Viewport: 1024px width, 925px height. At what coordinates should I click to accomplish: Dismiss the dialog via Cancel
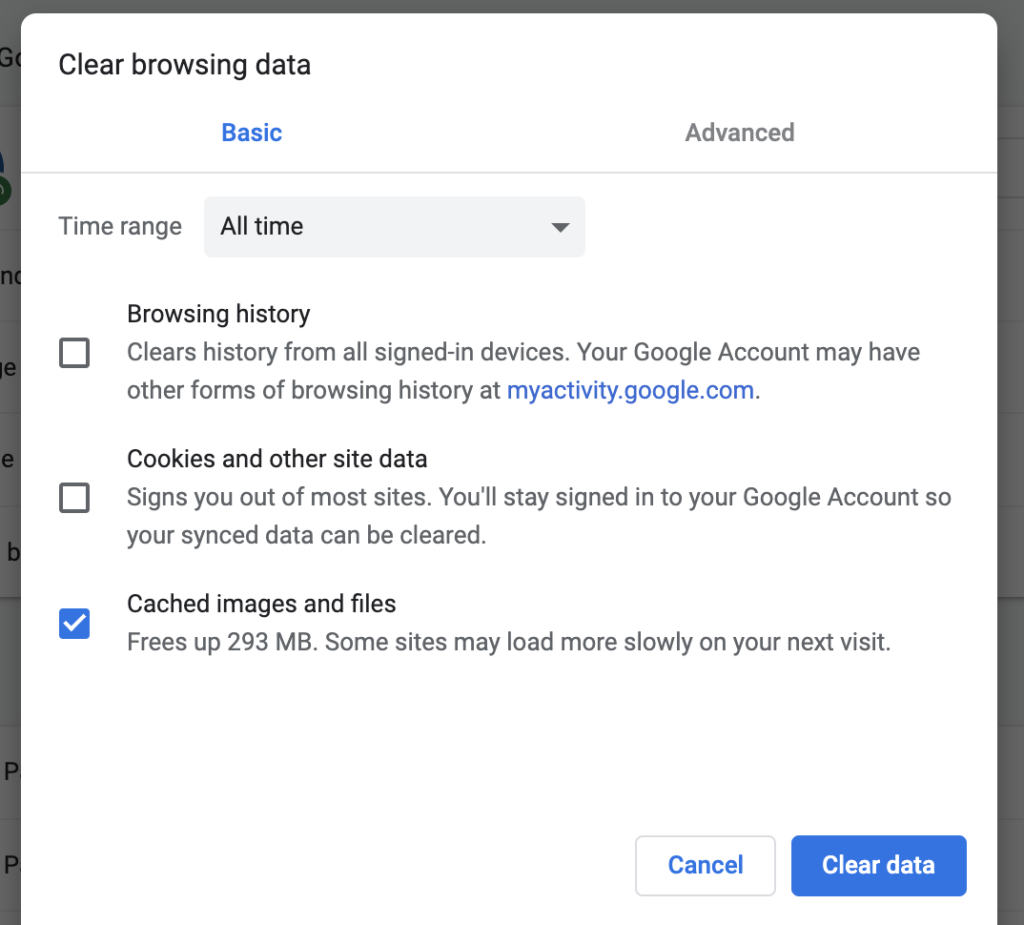(x=705, y=865)
